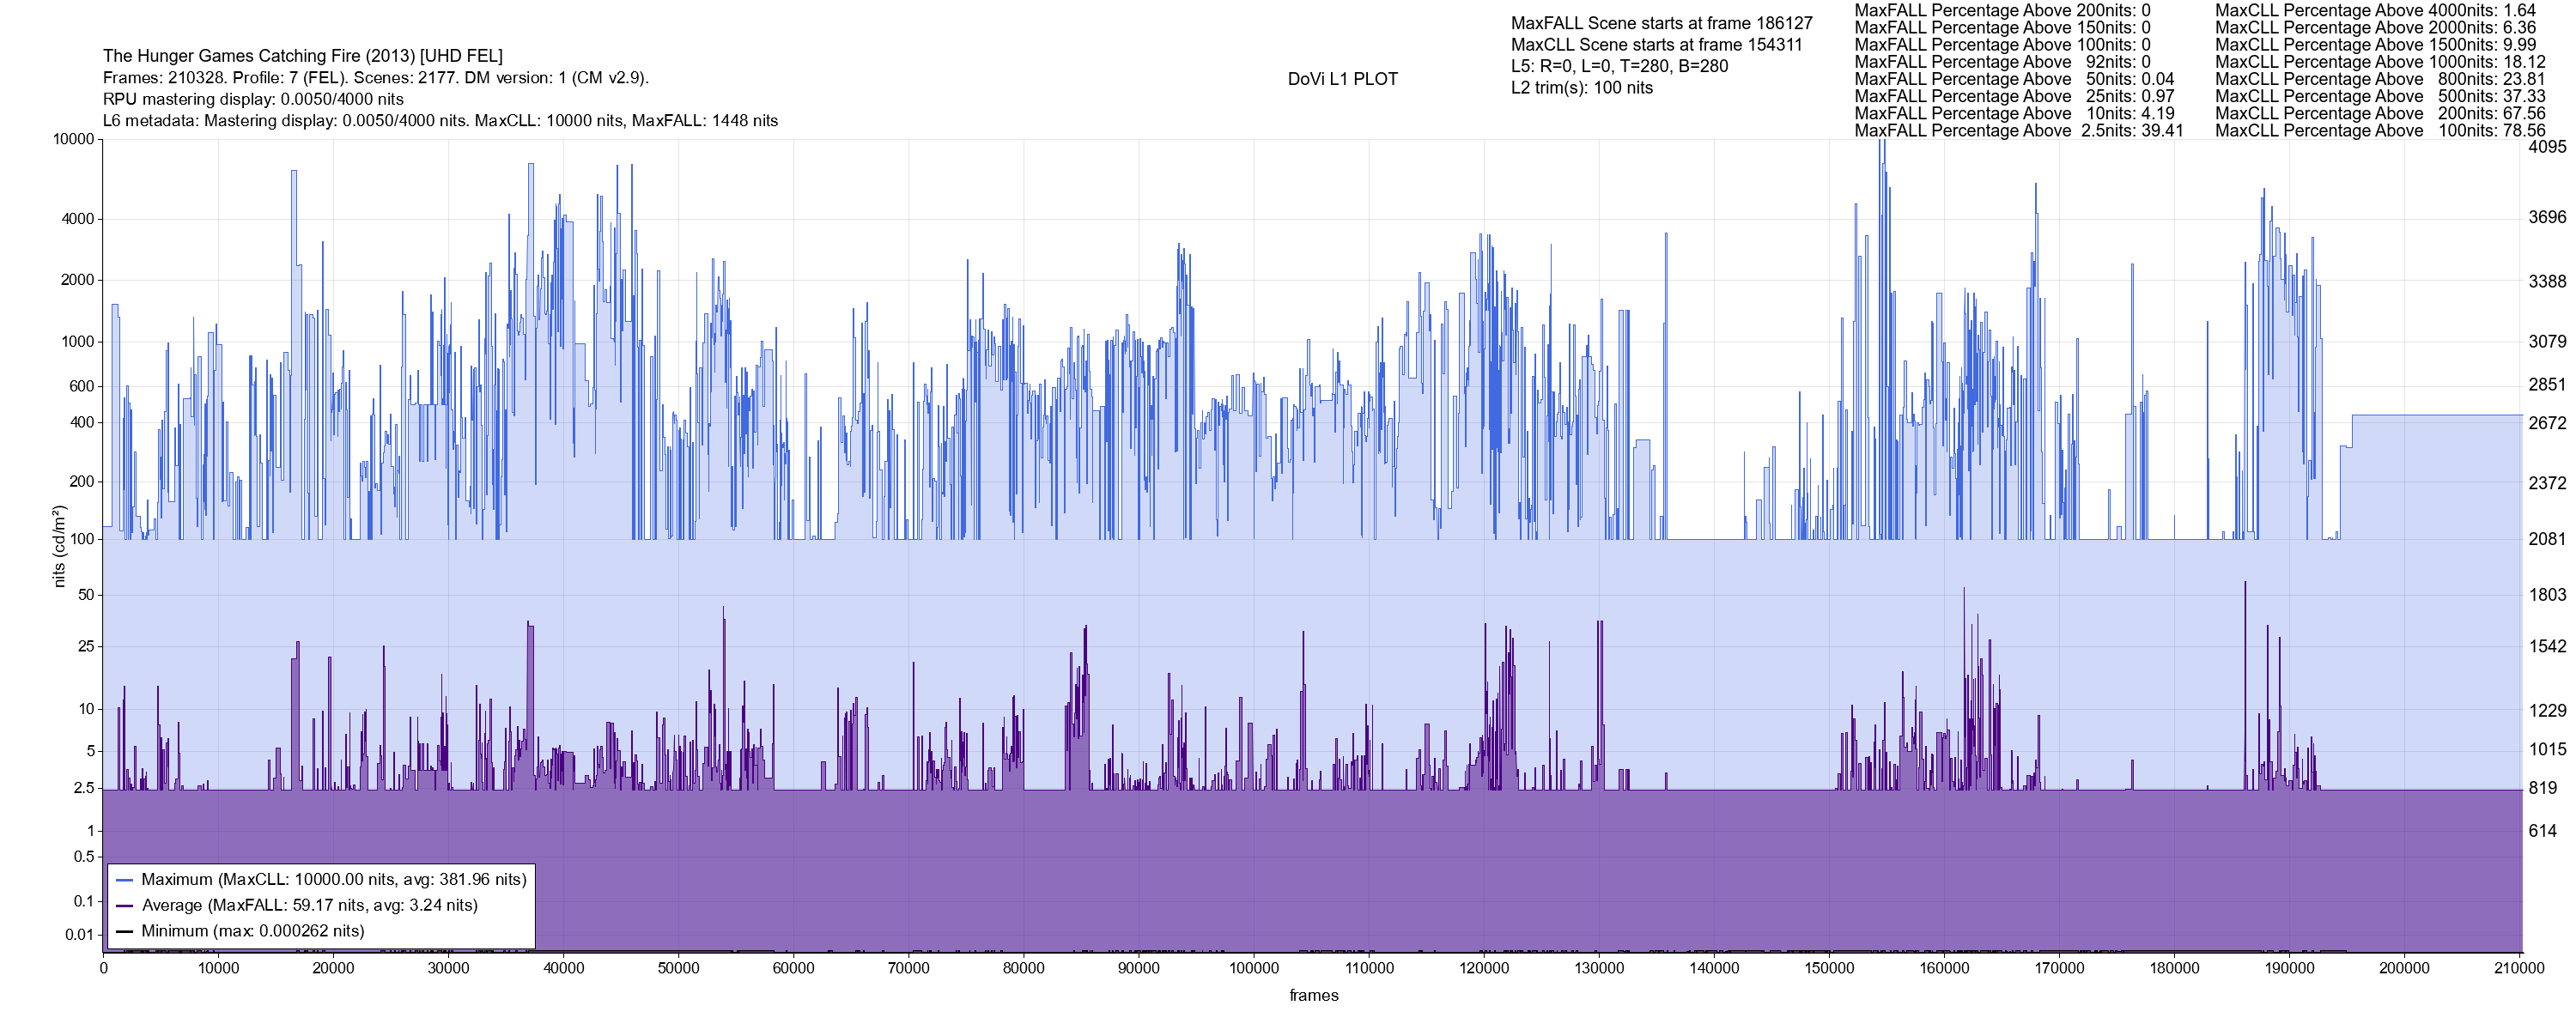Click the 2081 value on right axis
Screen dimensions: 2576x1030
point(2547,539)
